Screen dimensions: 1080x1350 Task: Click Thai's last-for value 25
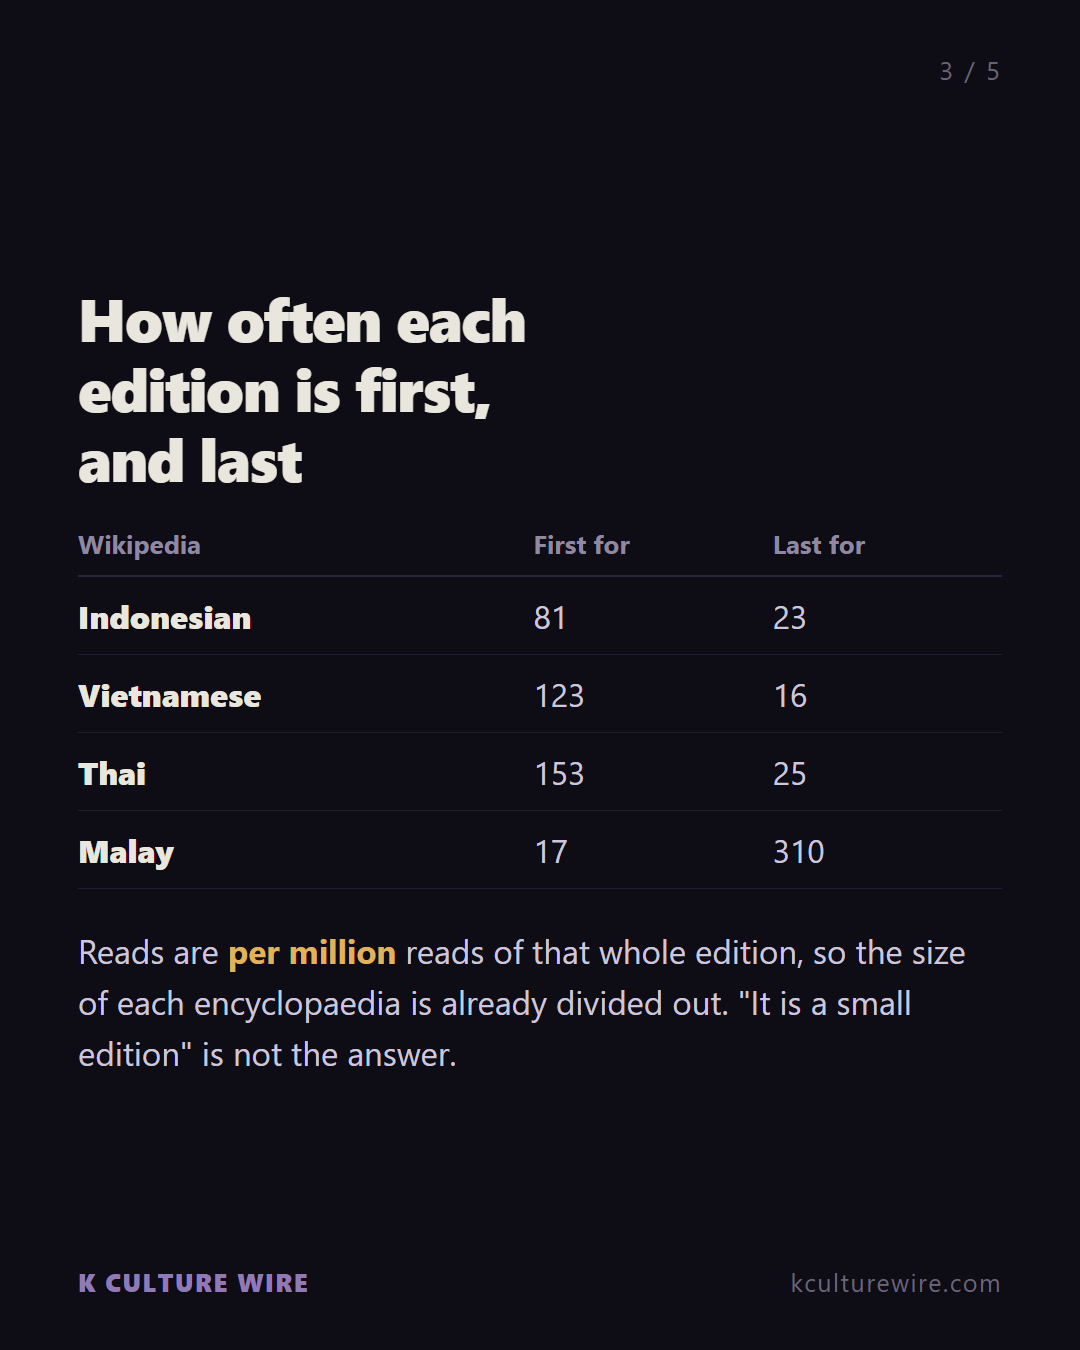[790, 774]
